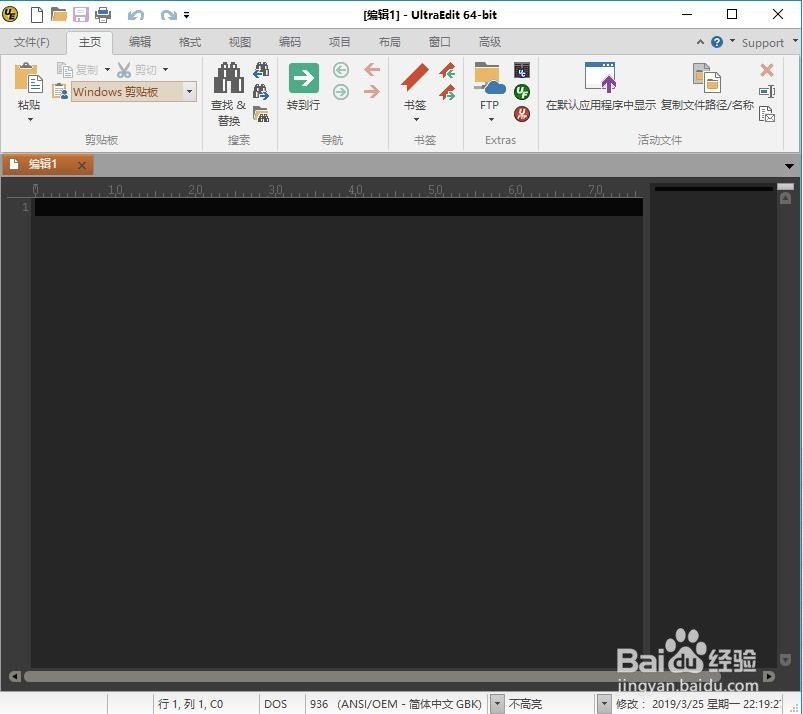
Task: Switch to the Advanced (高级) ribbon tab
Action: (490, 42)
